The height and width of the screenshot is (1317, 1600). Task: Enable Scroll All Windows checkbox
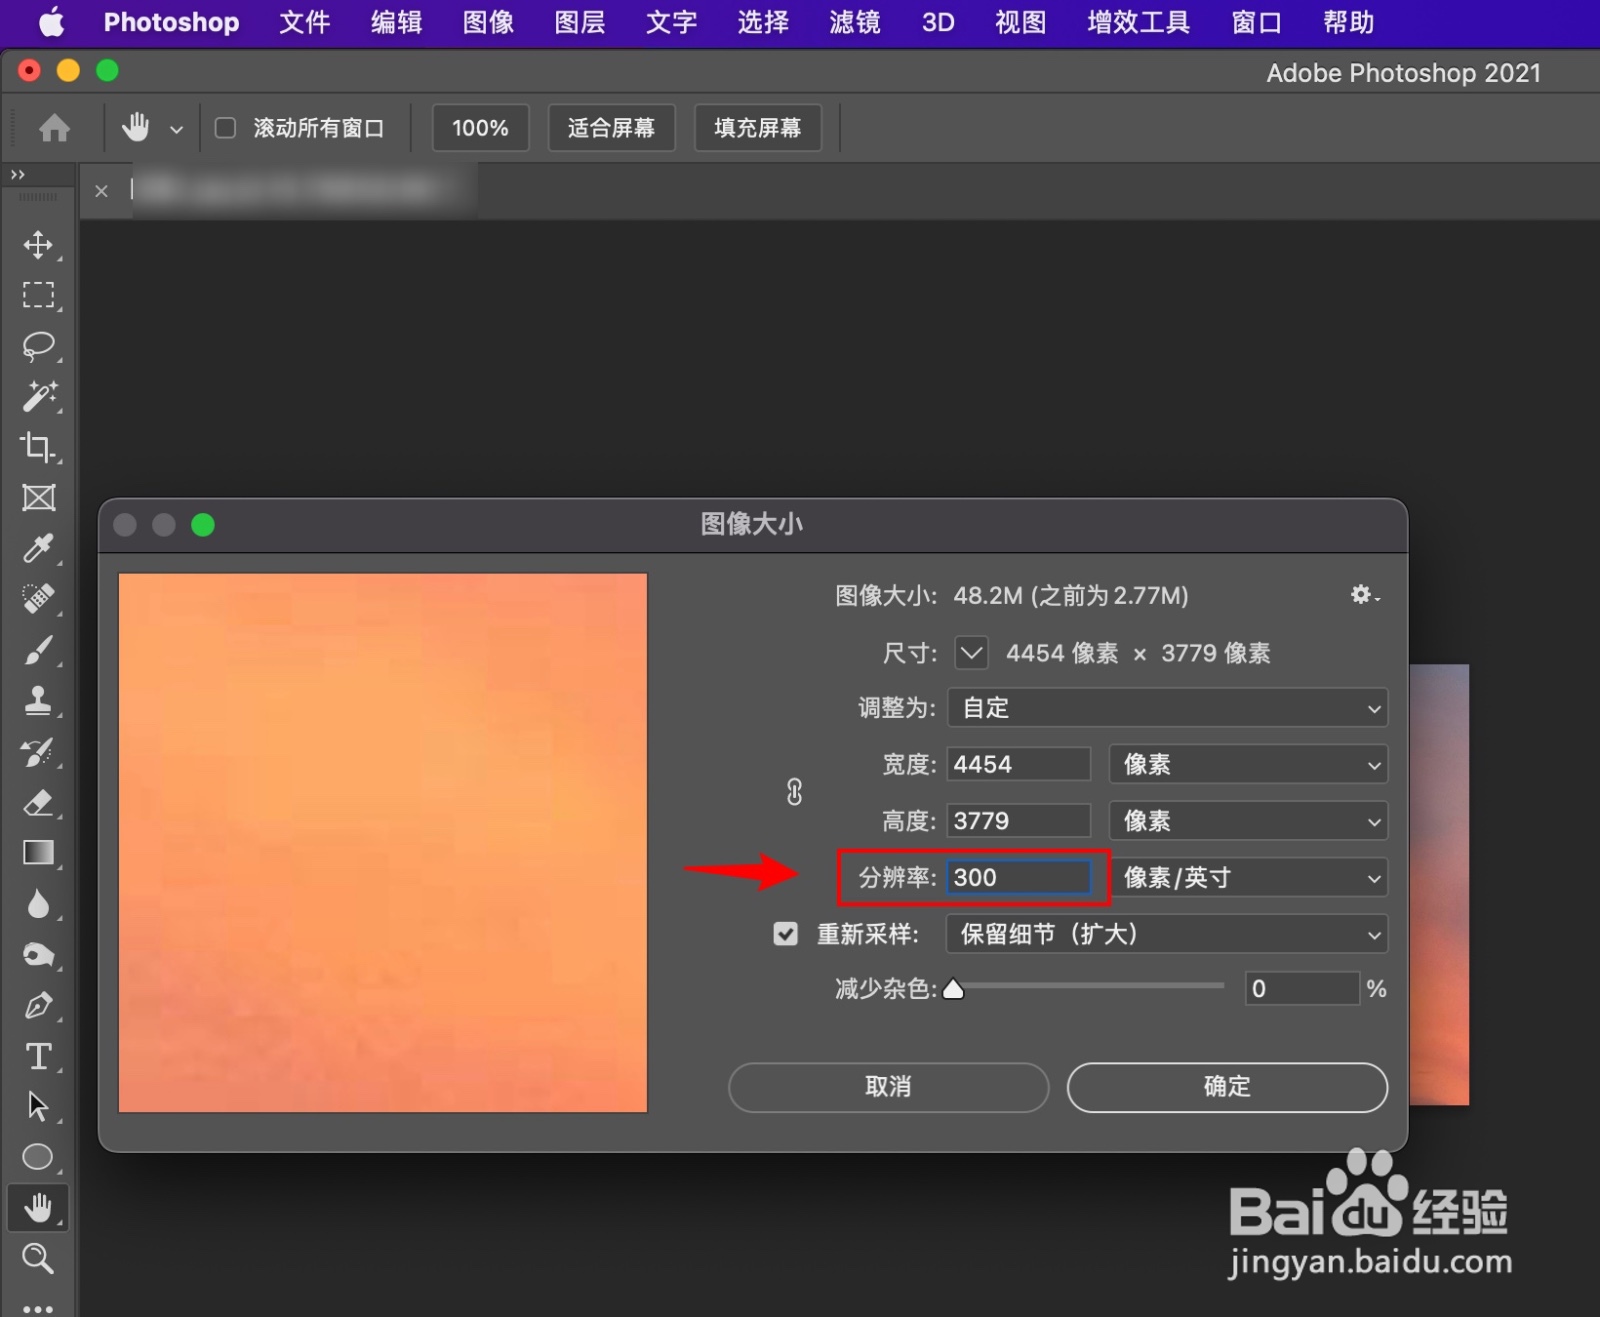point(226,128)
